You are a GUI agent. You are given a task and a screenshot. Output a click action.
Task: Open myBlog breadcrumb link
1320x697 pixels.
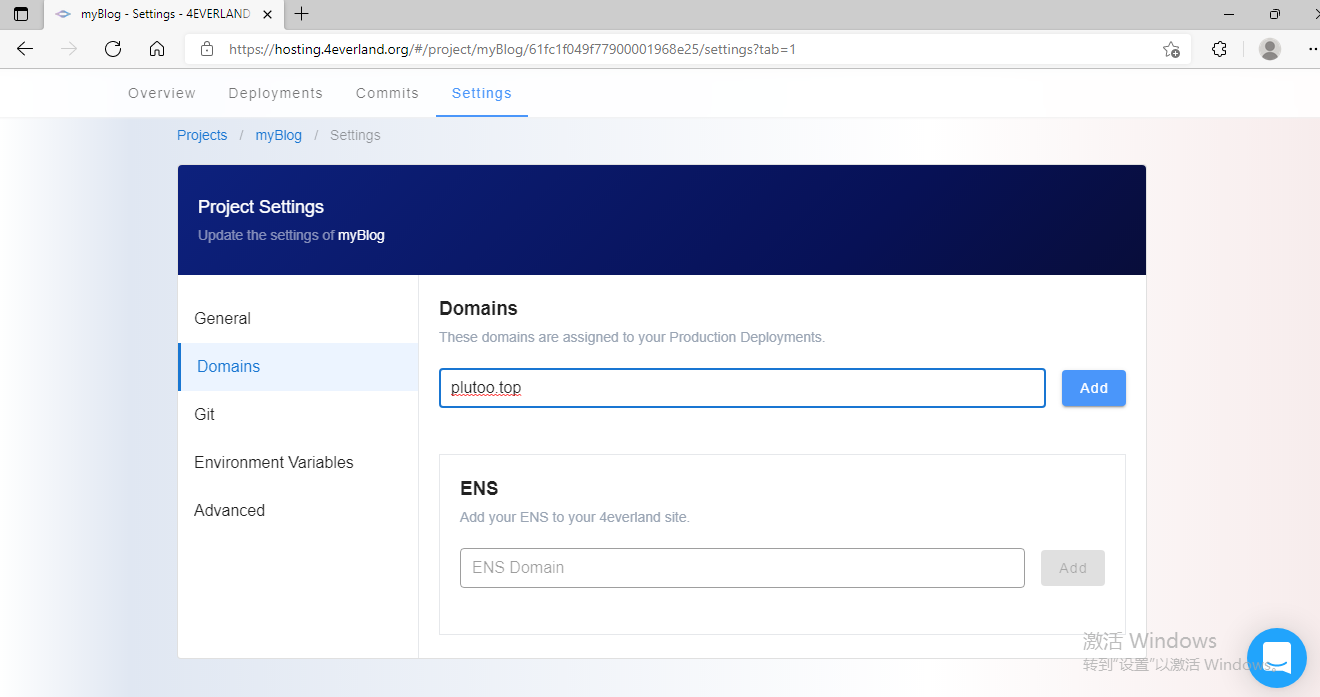point(278,135)
